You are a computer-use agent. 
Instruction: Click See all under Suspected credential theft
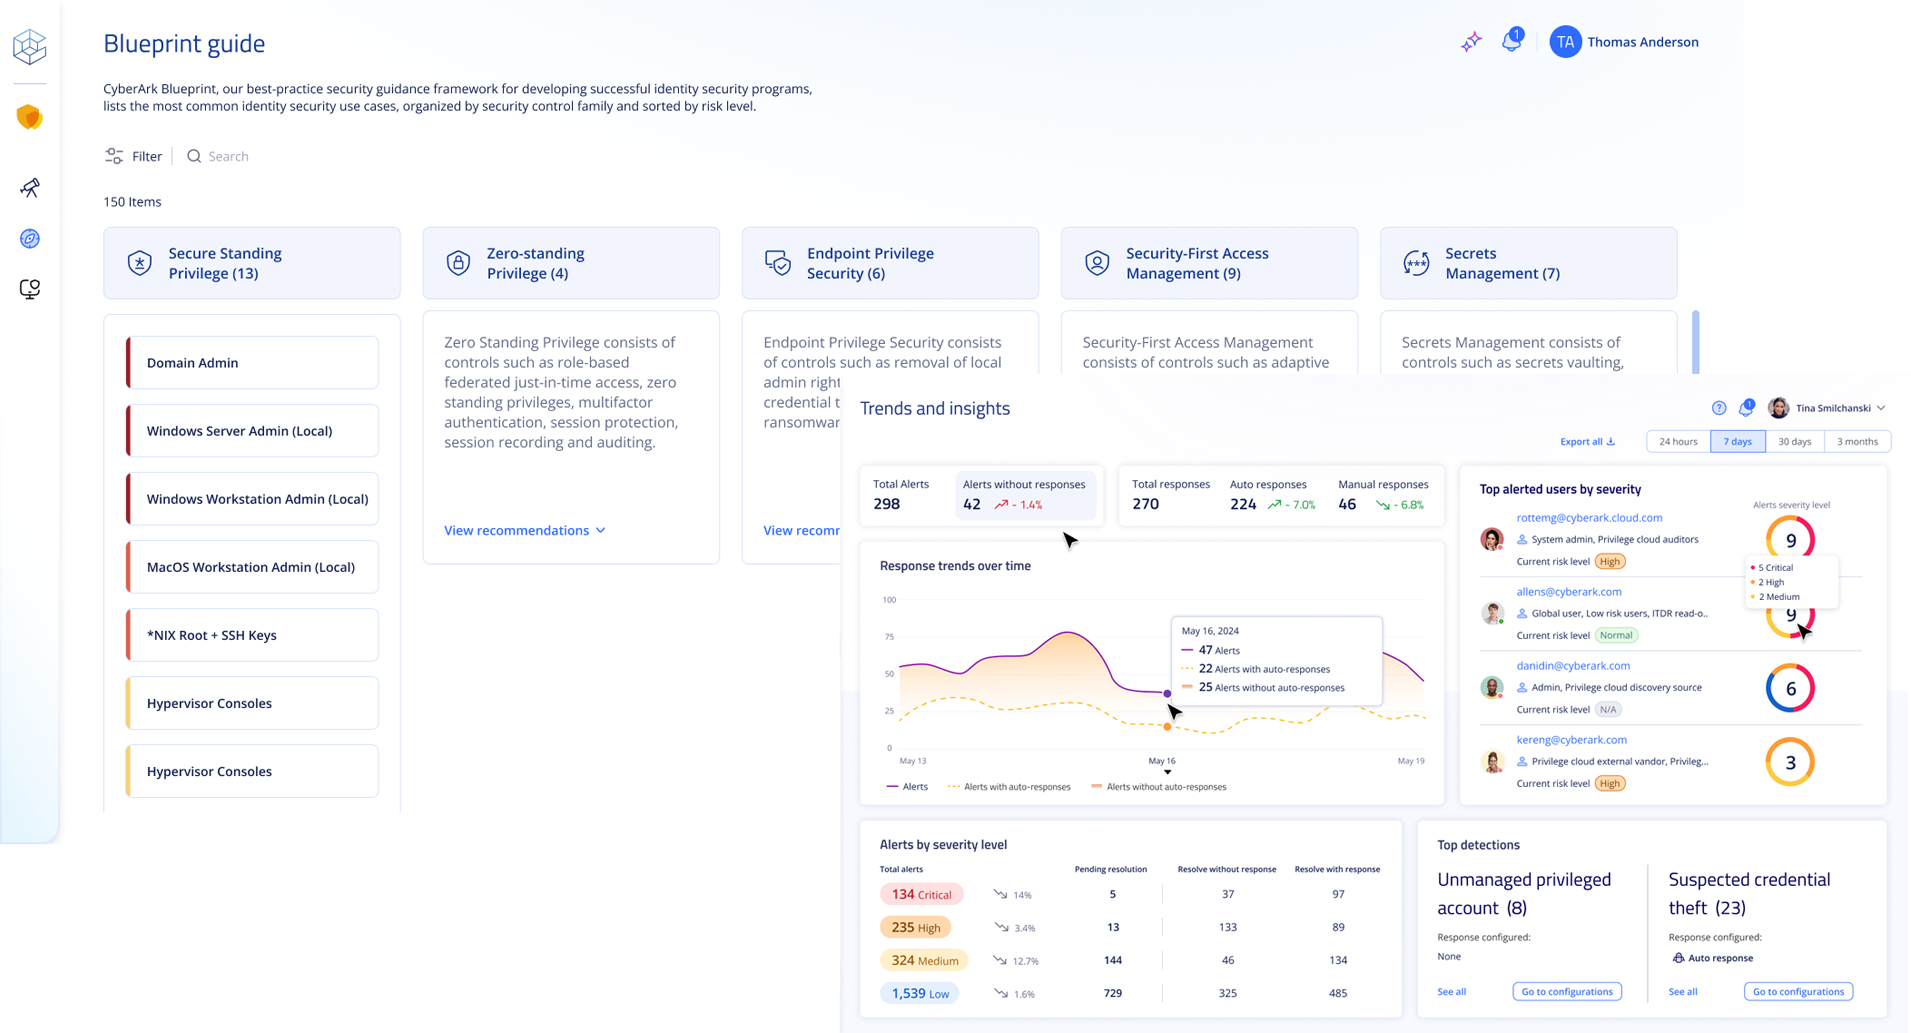[1683, 992]
